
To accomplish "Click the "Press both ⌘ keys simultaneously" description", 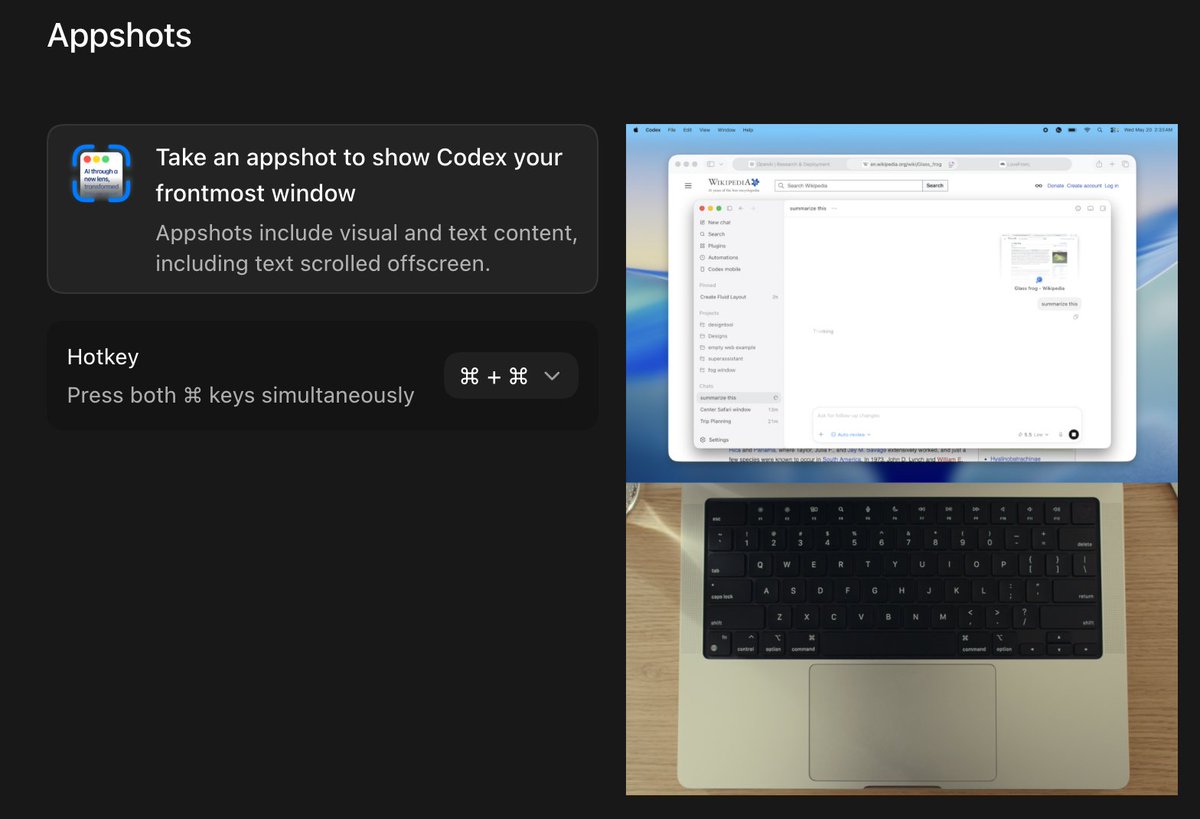I will click(240, 395).
